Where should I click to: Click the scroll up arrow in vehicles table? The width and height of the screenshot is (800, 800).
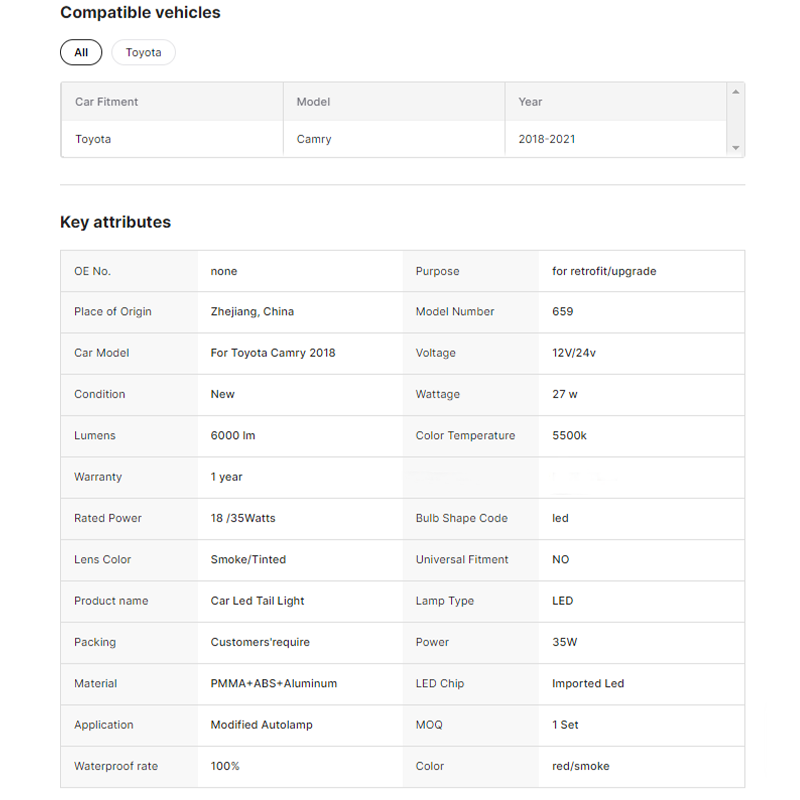pyautogui.click(x=736, y=92)
